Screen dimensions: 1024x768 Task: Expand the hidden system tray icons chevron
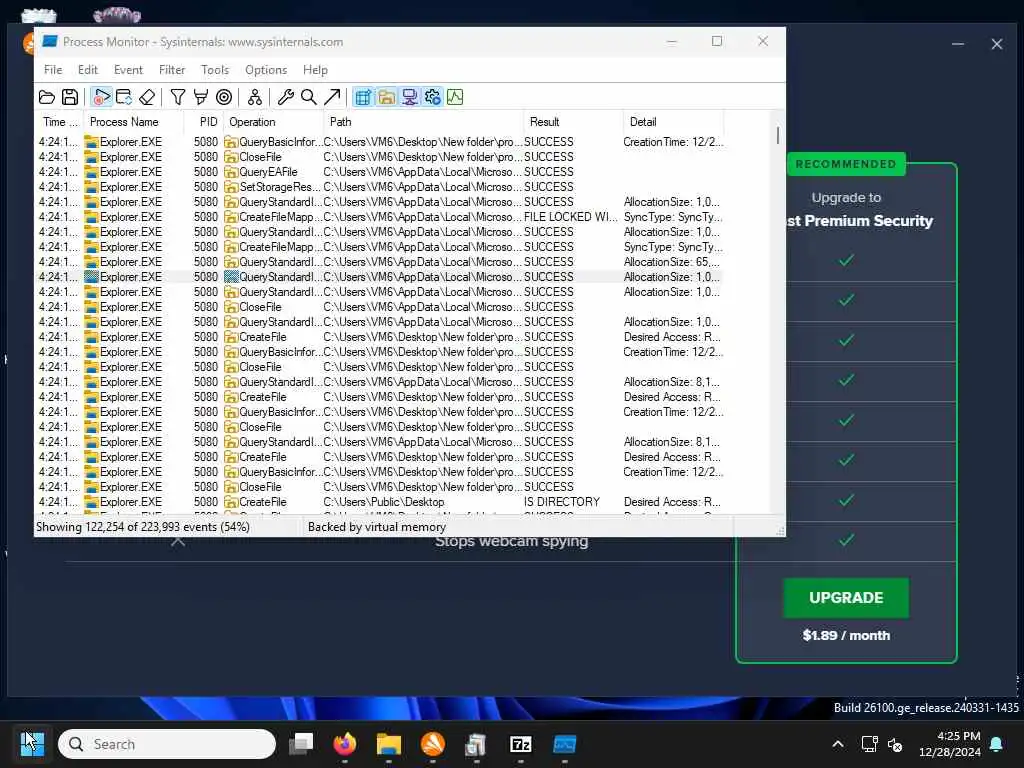tap(838, 744)
